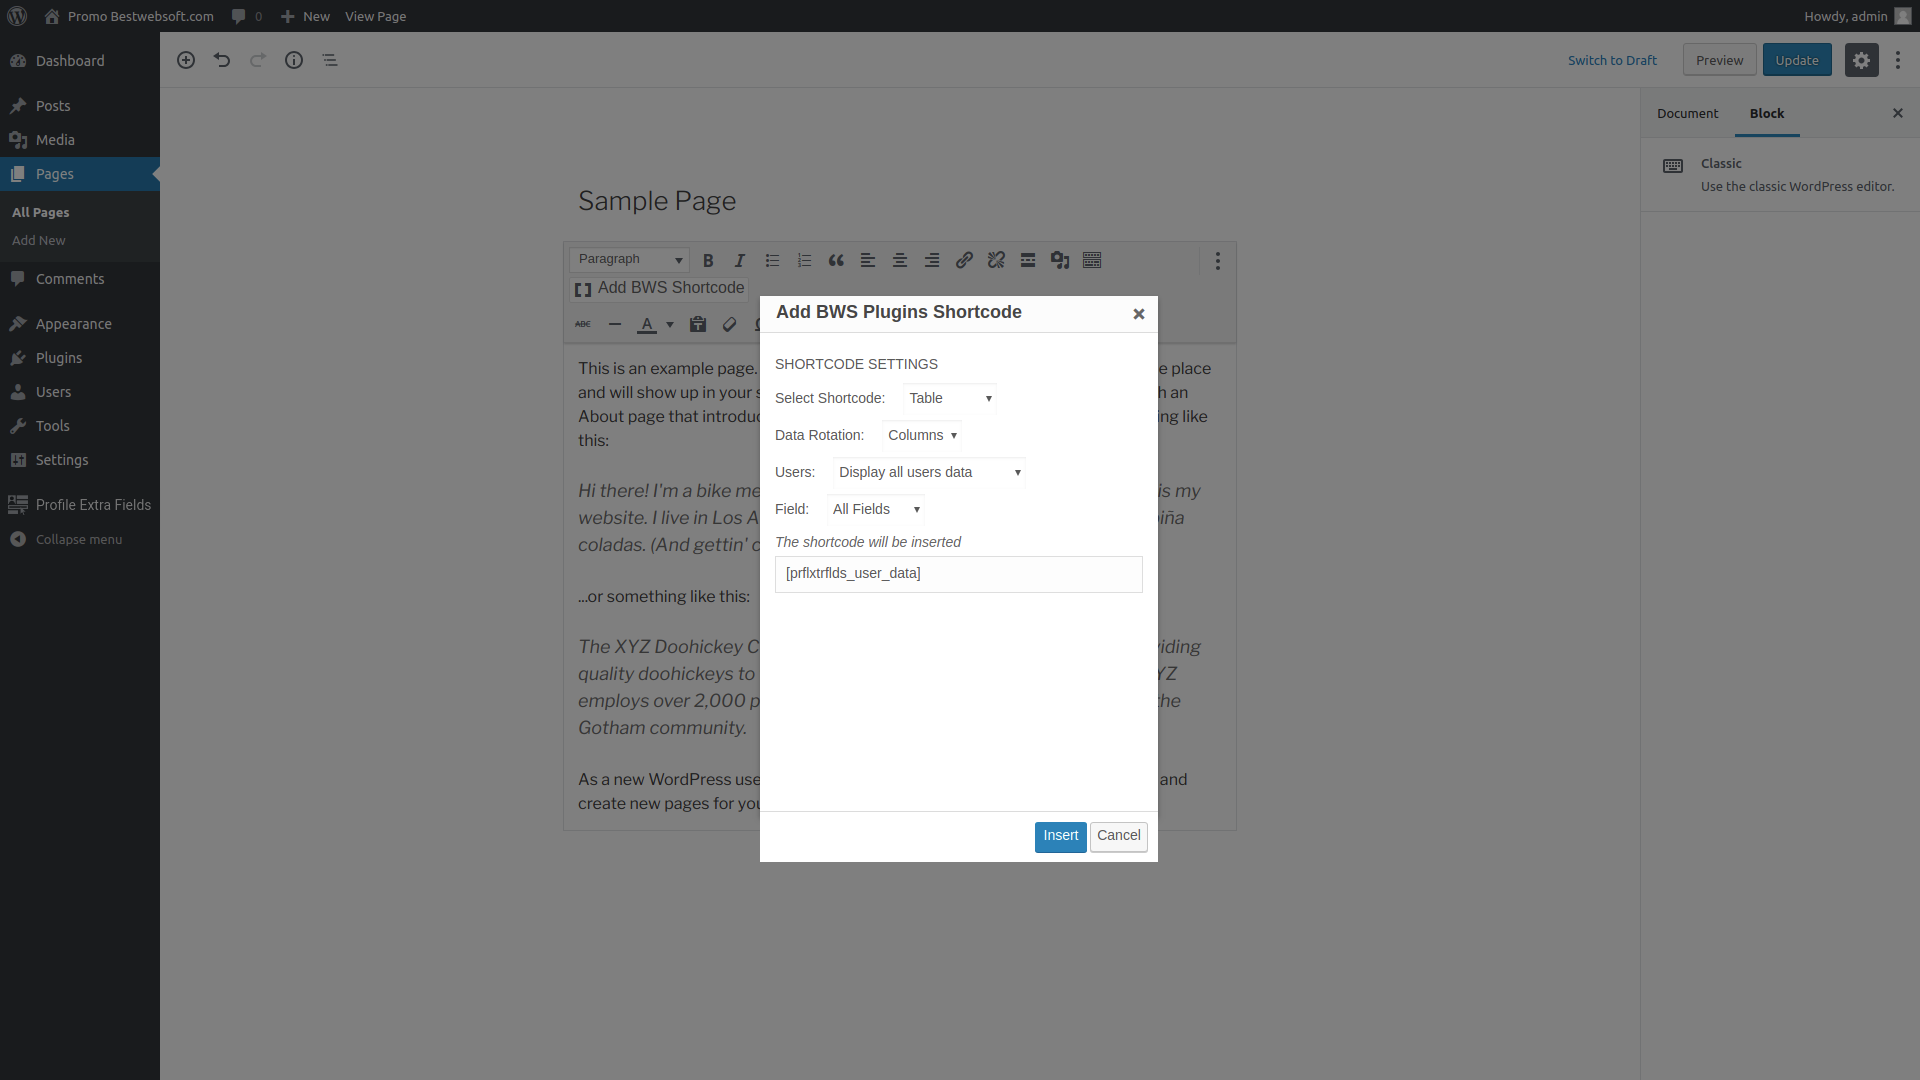The width and height of the screenshot is (1920, 1080).
Task: Open the Users display dropdown
Action: [928, 472]
